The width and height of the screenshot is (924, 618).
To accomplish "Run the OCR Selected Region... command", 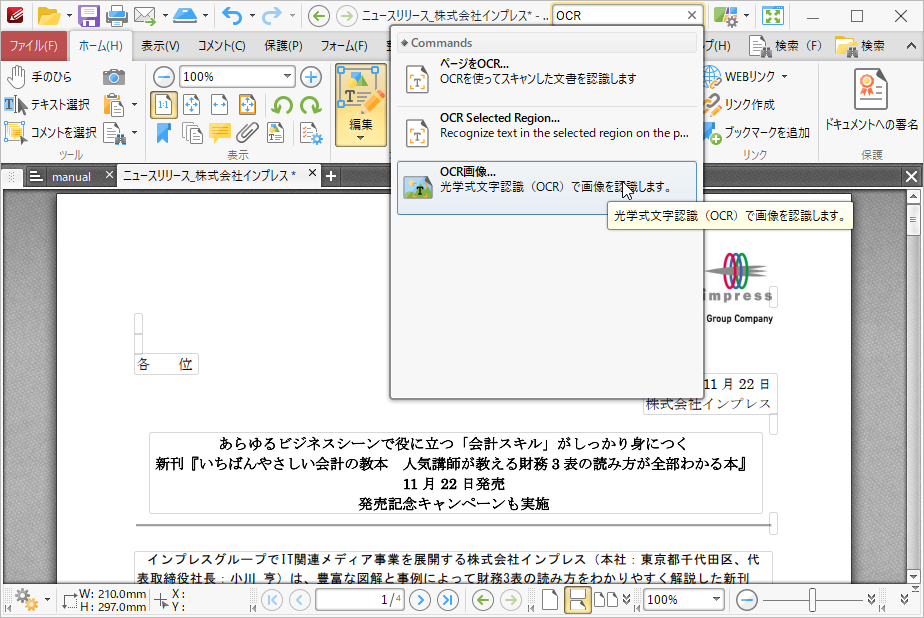I will pos(547,133).
